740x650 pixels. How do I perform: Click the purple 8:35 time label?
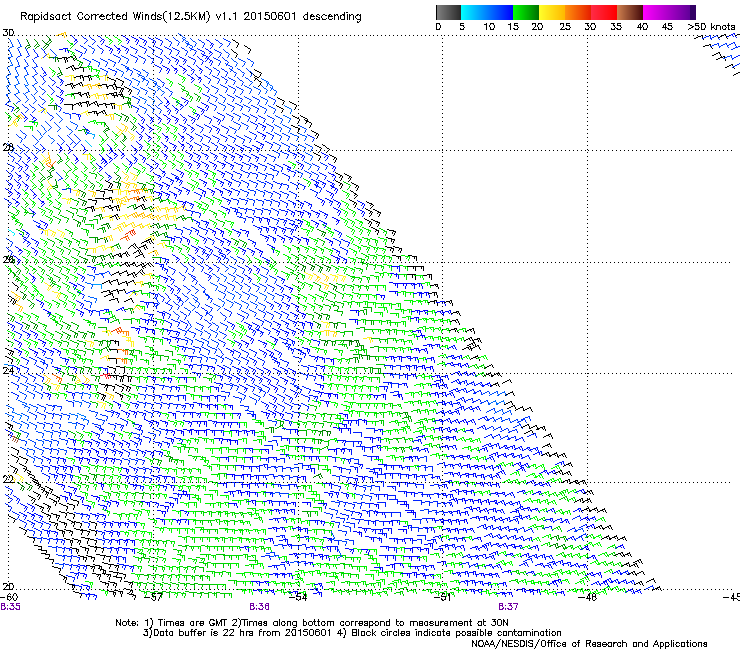pos(10,607)
